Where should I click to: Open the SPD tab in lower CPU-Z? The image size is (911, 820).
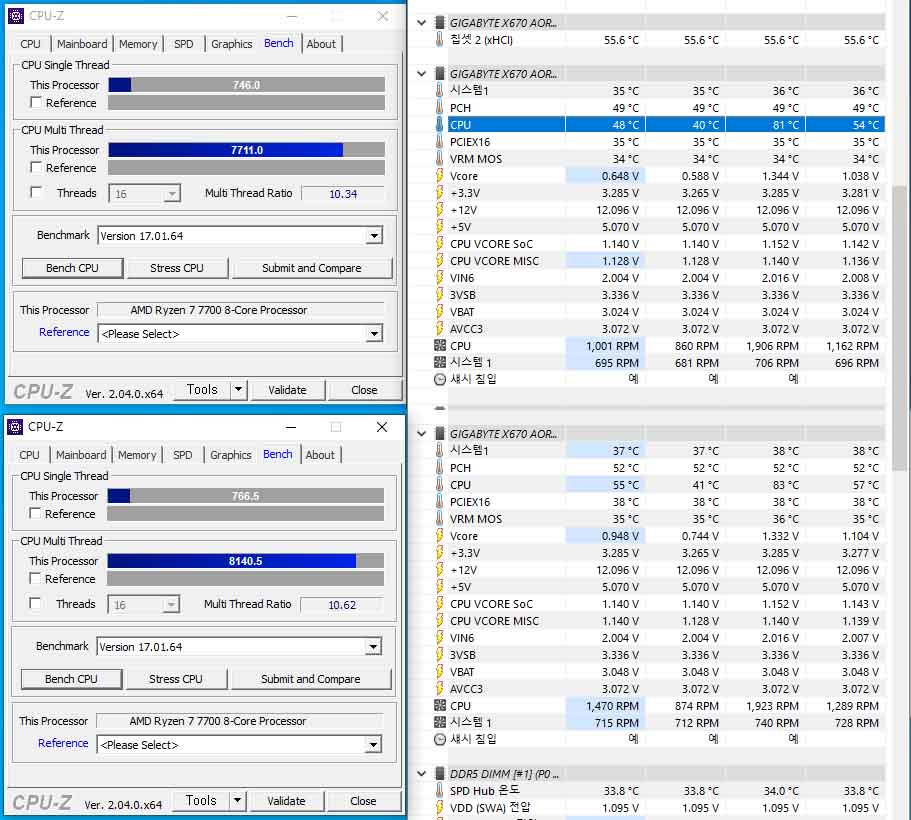182,454
